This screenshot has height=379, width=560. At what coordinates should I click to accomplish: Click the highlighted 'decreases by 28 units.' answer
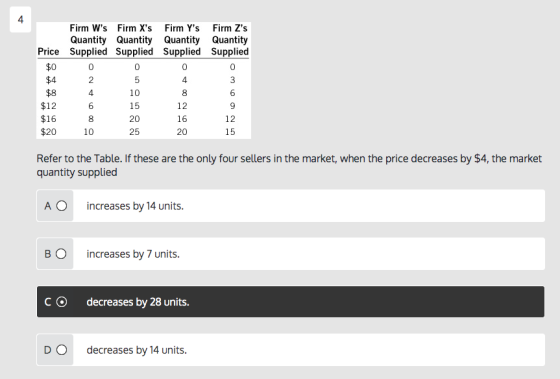tap(291, 302)
